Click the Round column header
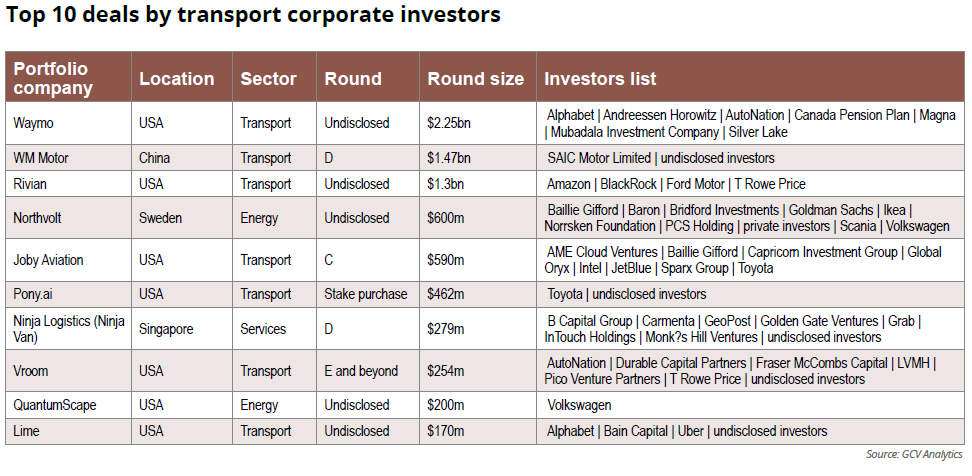The height and width of the screenshot is (476, 972). click(x=353, y=78)
